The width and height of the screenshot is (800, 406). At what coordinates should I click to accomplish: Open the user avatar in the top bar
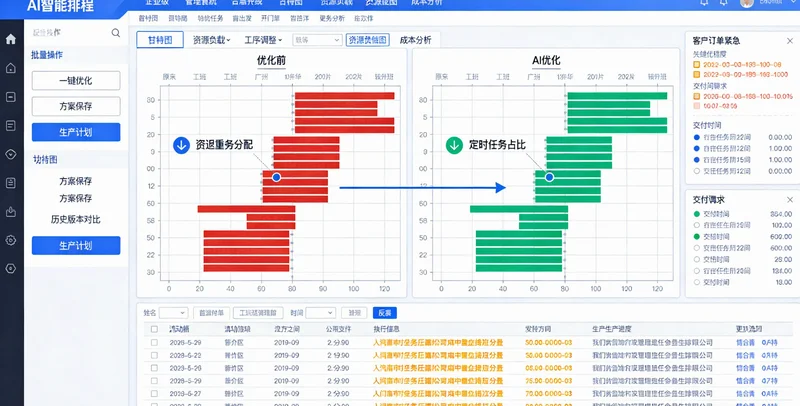click(747, 3)
